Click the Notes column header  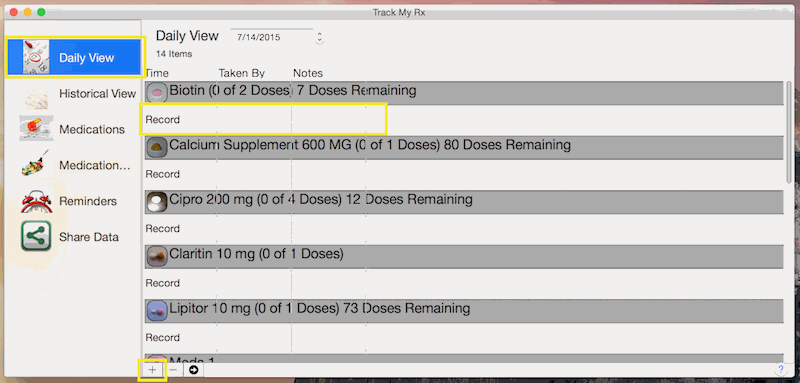pyautogui.click(x=308, y=73)
